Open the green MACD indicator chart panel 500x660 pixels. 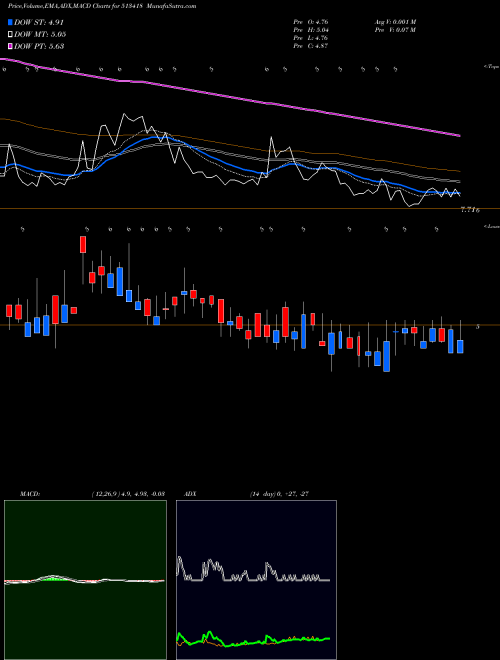(x=85, y=580)
